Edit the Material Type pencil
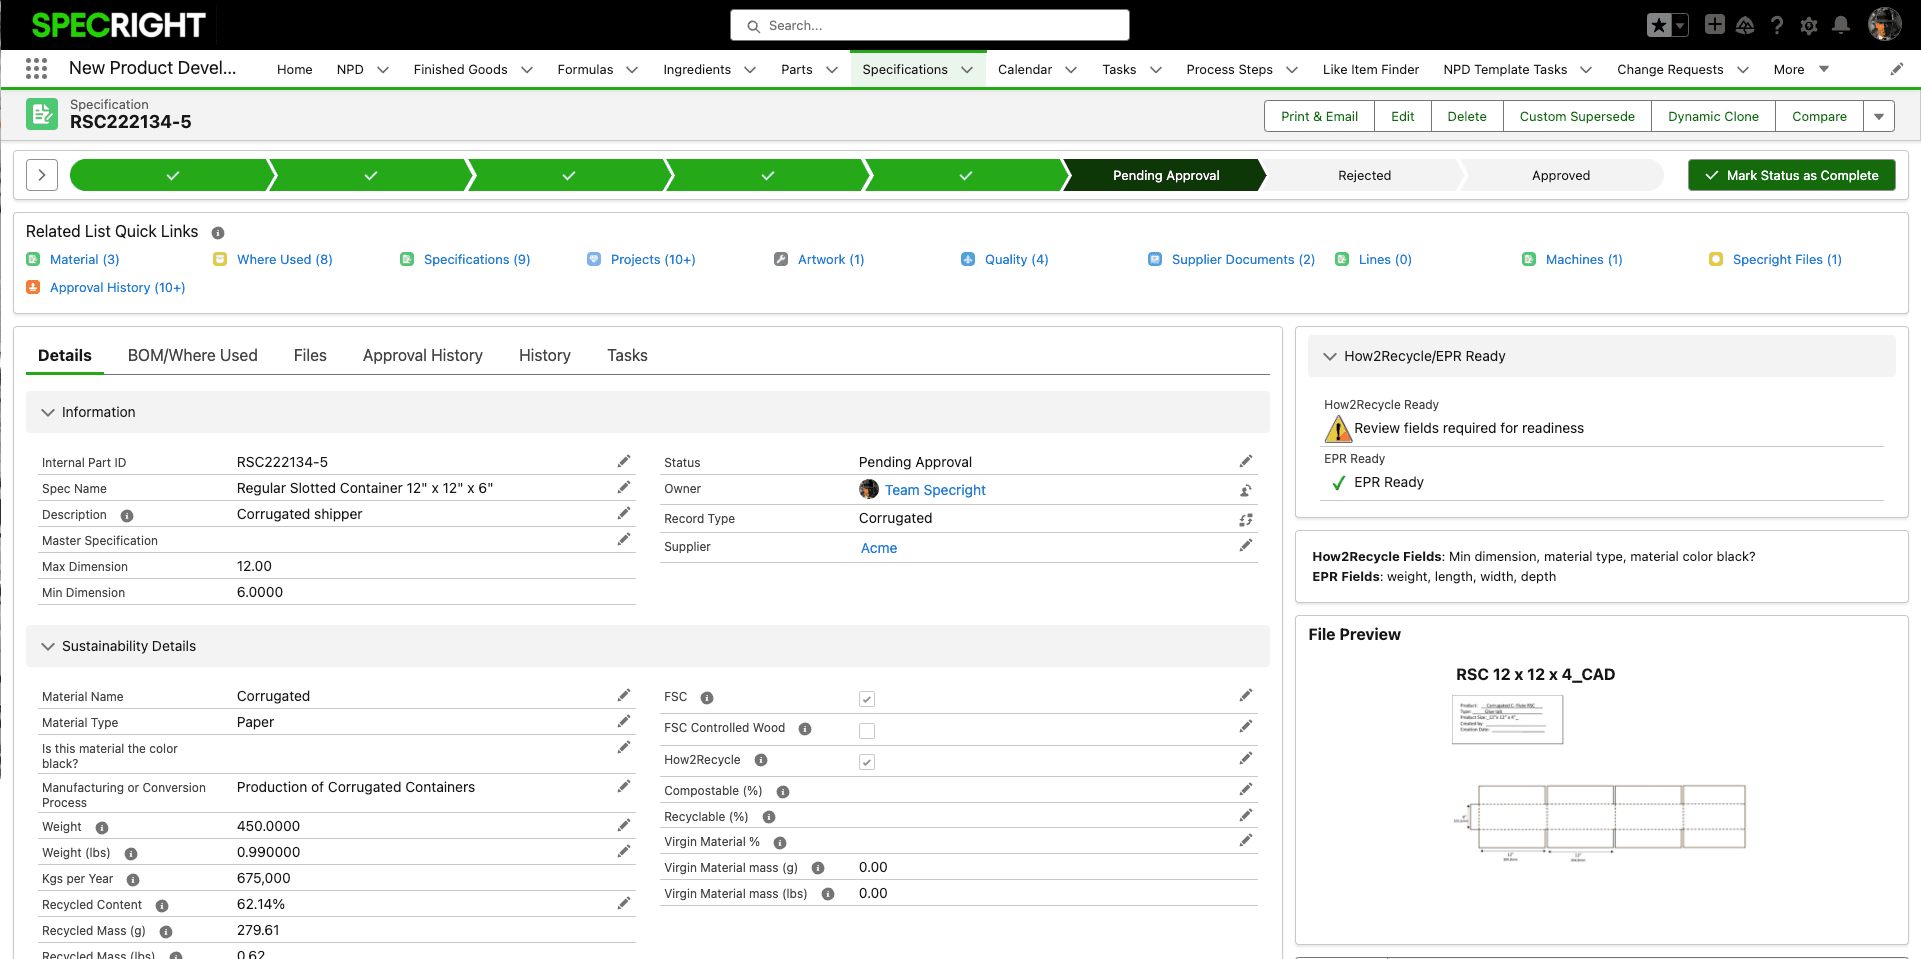Image resolution: width=1921 pixels, height=959 pixels. (624, 721)
